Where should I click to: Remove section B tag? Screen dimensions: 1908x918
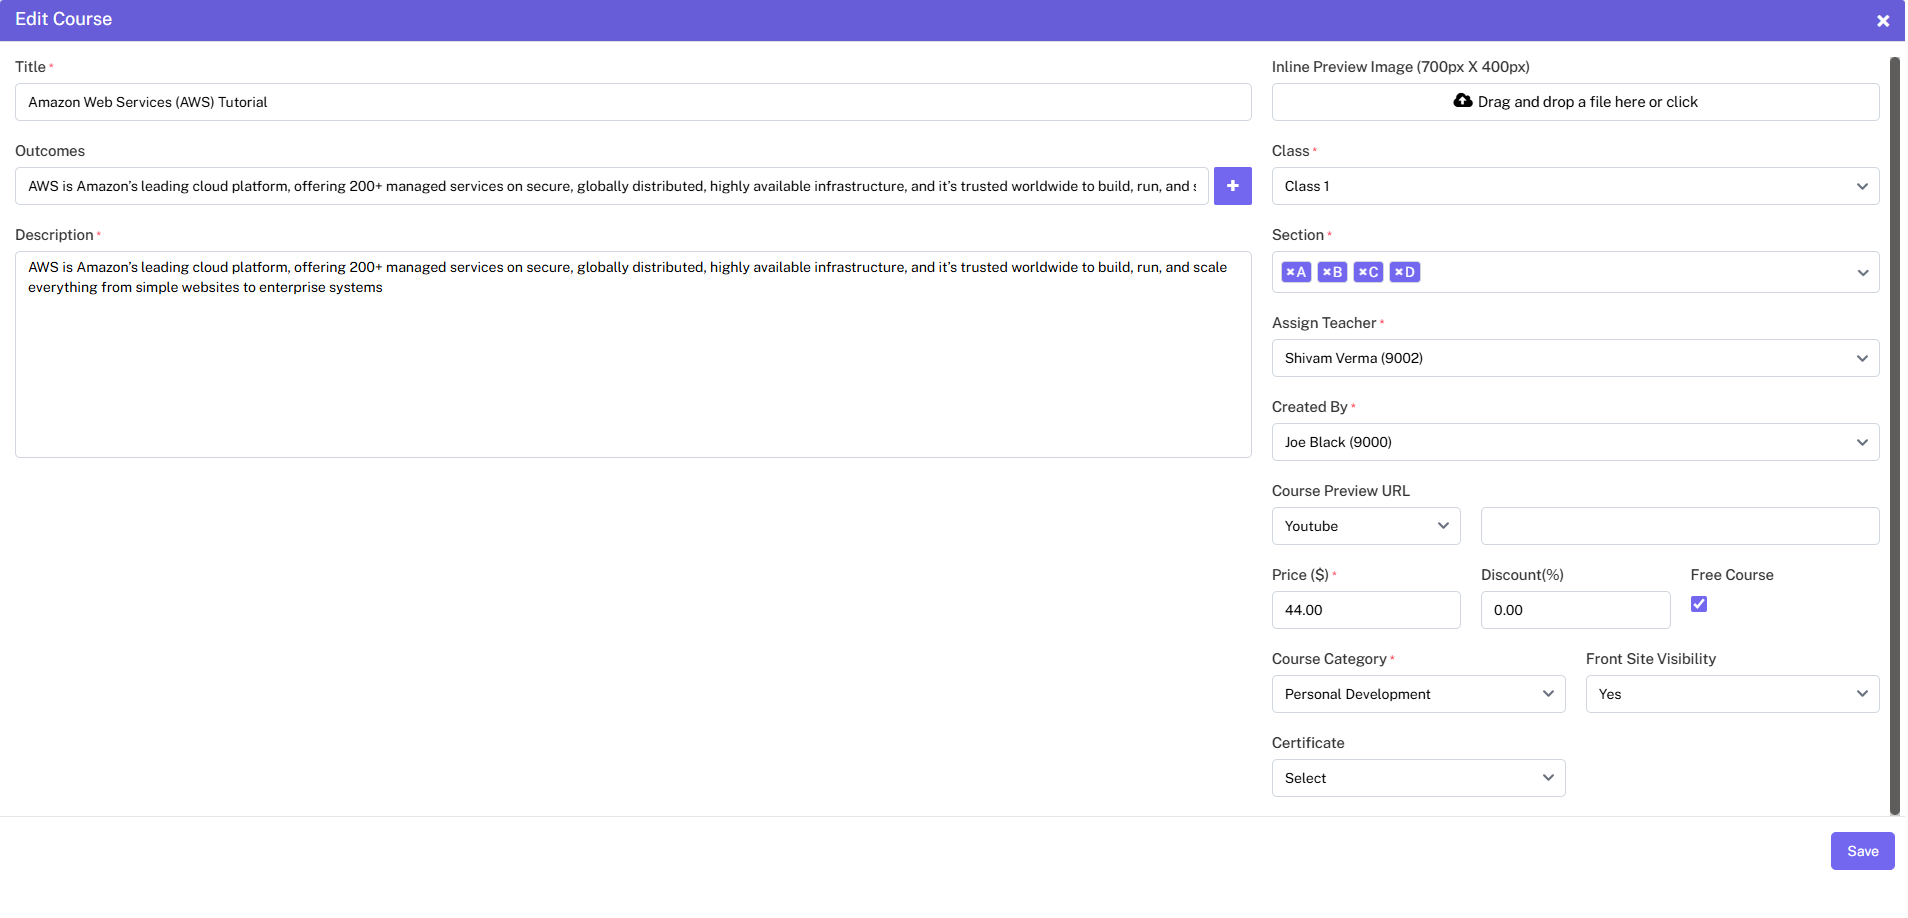(x=1326, y=272)
